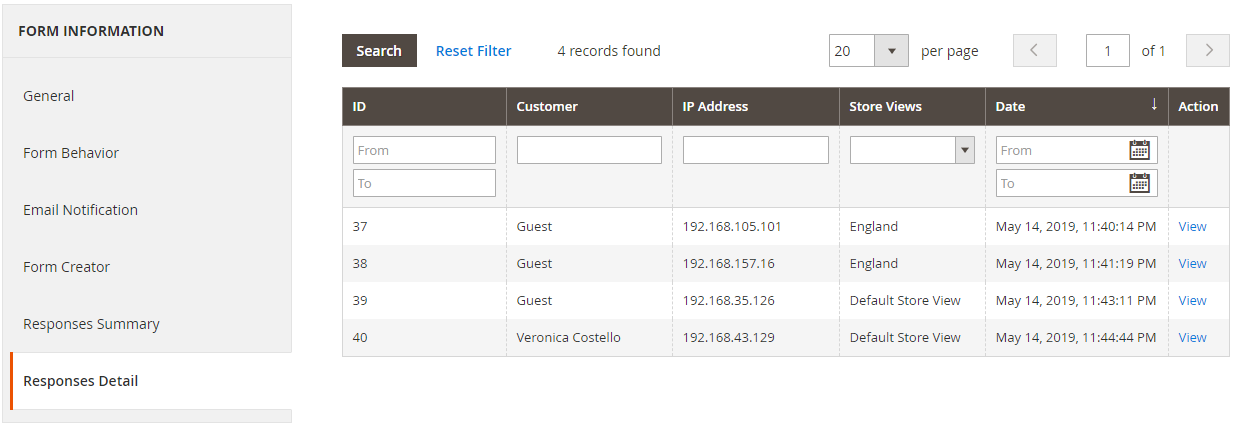Open the Store Views filter dropdown
1243x429 pixels.
(x=911, y=150)
